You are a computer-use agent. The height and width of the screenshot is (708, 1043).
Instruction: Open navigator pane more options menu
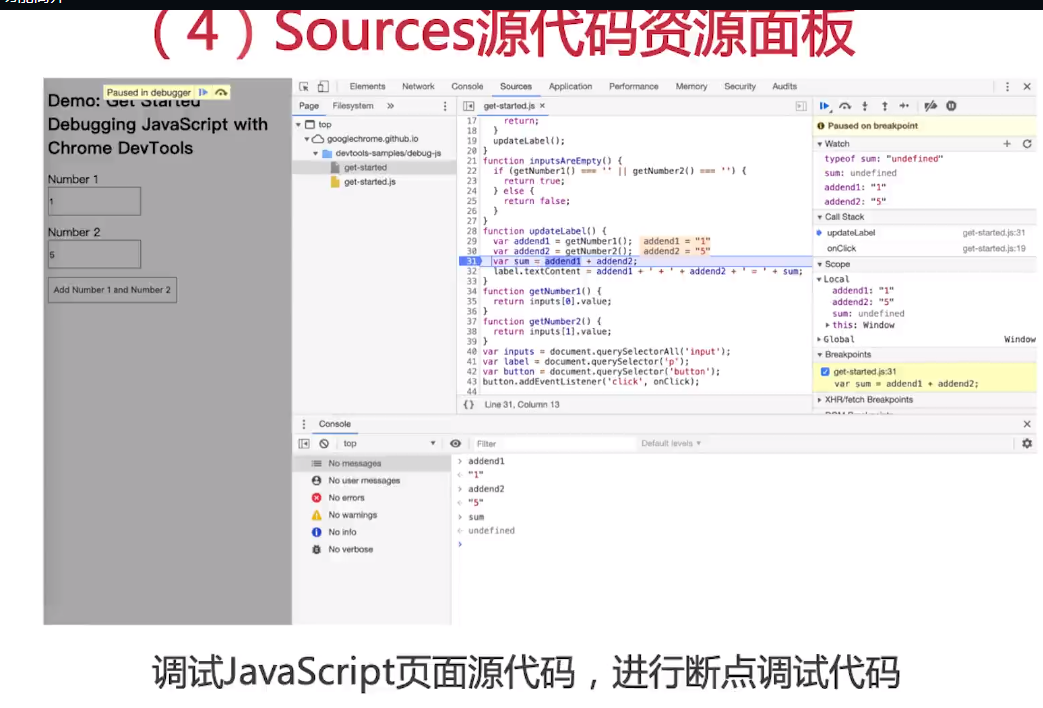[x=445, y=106]
